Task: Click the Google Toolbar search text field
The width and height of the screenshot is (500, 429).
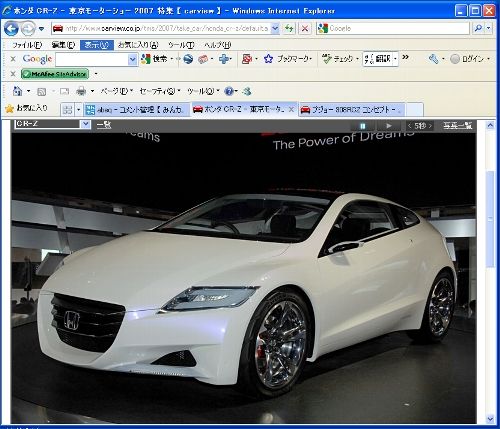Action: pos(92,60)
